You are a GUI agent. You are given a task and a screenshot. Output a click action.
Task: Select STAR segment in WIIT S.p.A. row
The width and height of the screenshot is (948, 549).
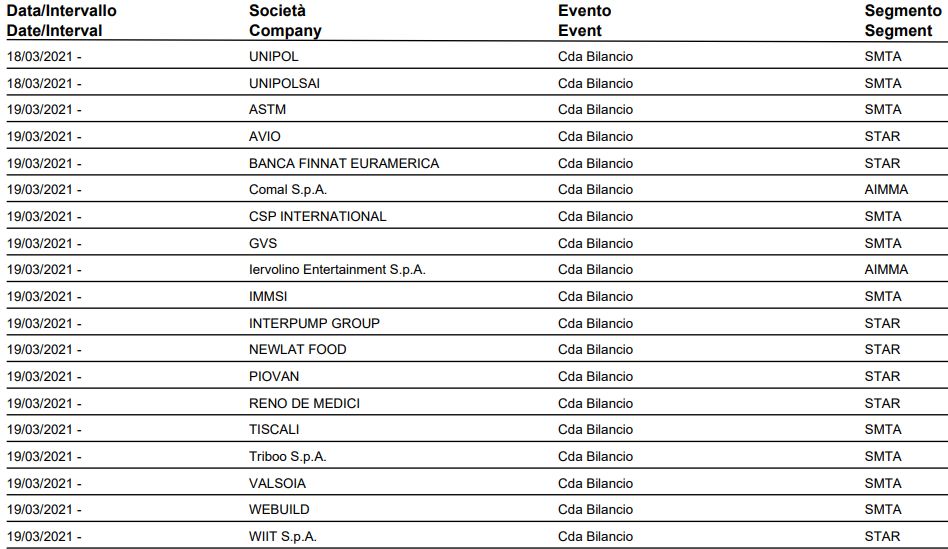tap(881, 536)
